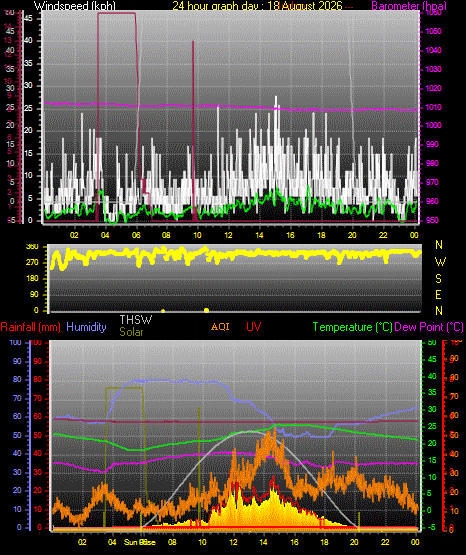466x555 pixels.
Task: Select hour '22' on the temperature chart time axis
Action: [x=385, y=542]
